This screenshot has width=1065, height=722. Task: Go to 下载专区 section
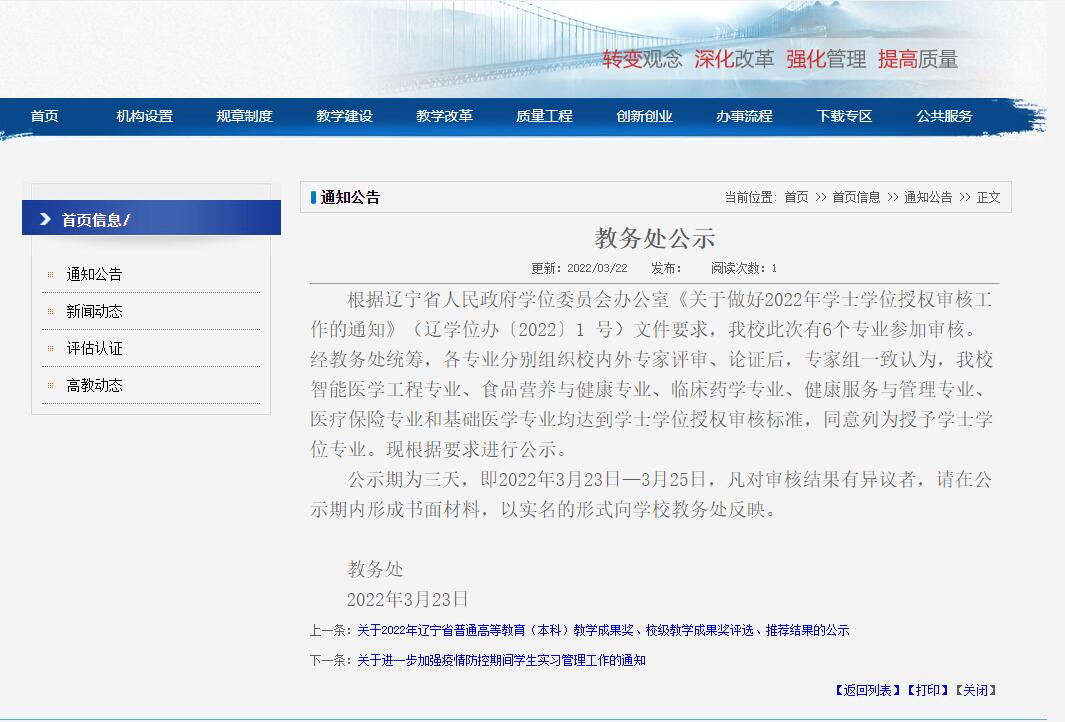point(844,116)
